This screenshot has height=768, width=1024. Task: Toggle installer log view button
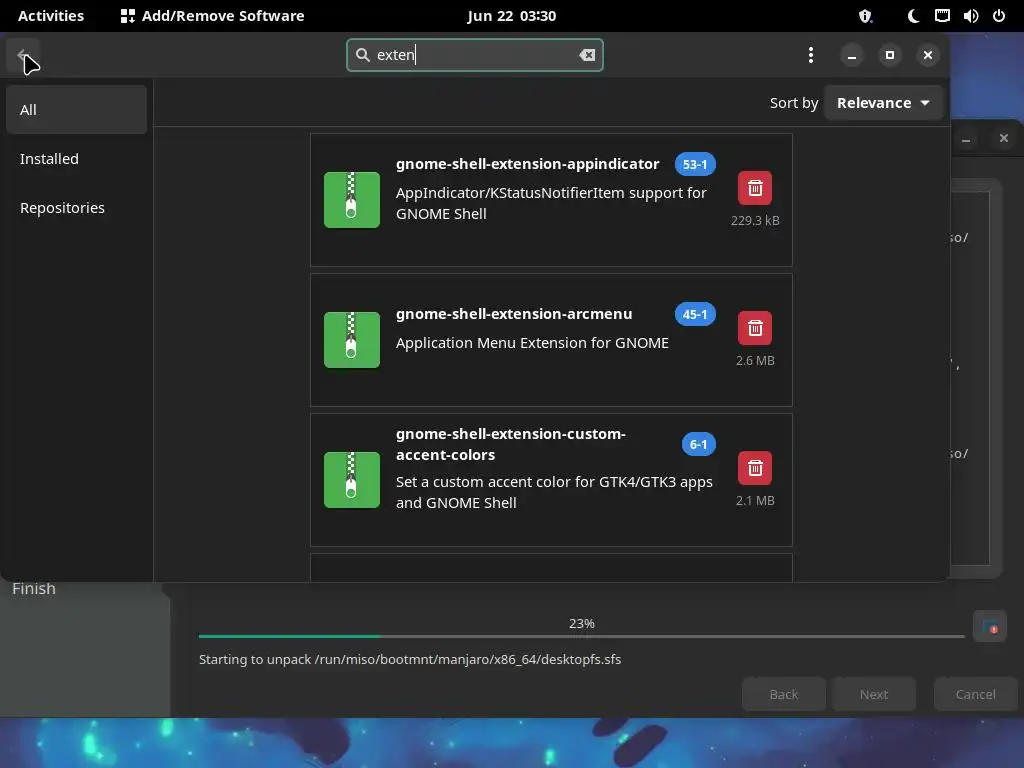(990, 627)
